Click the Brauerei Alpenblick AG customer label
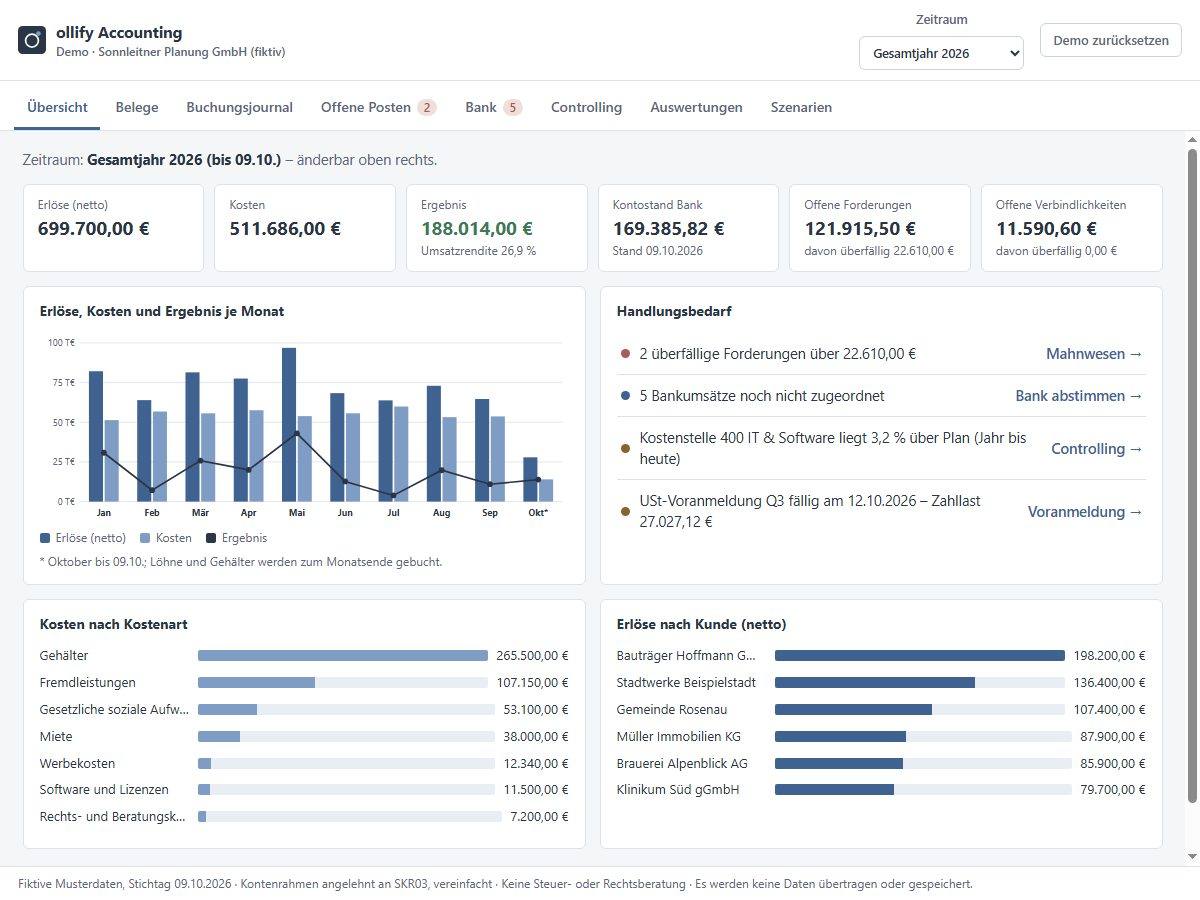Viewport: 1200px width, 900px height. pyautogui.click(x=682, y=763)
